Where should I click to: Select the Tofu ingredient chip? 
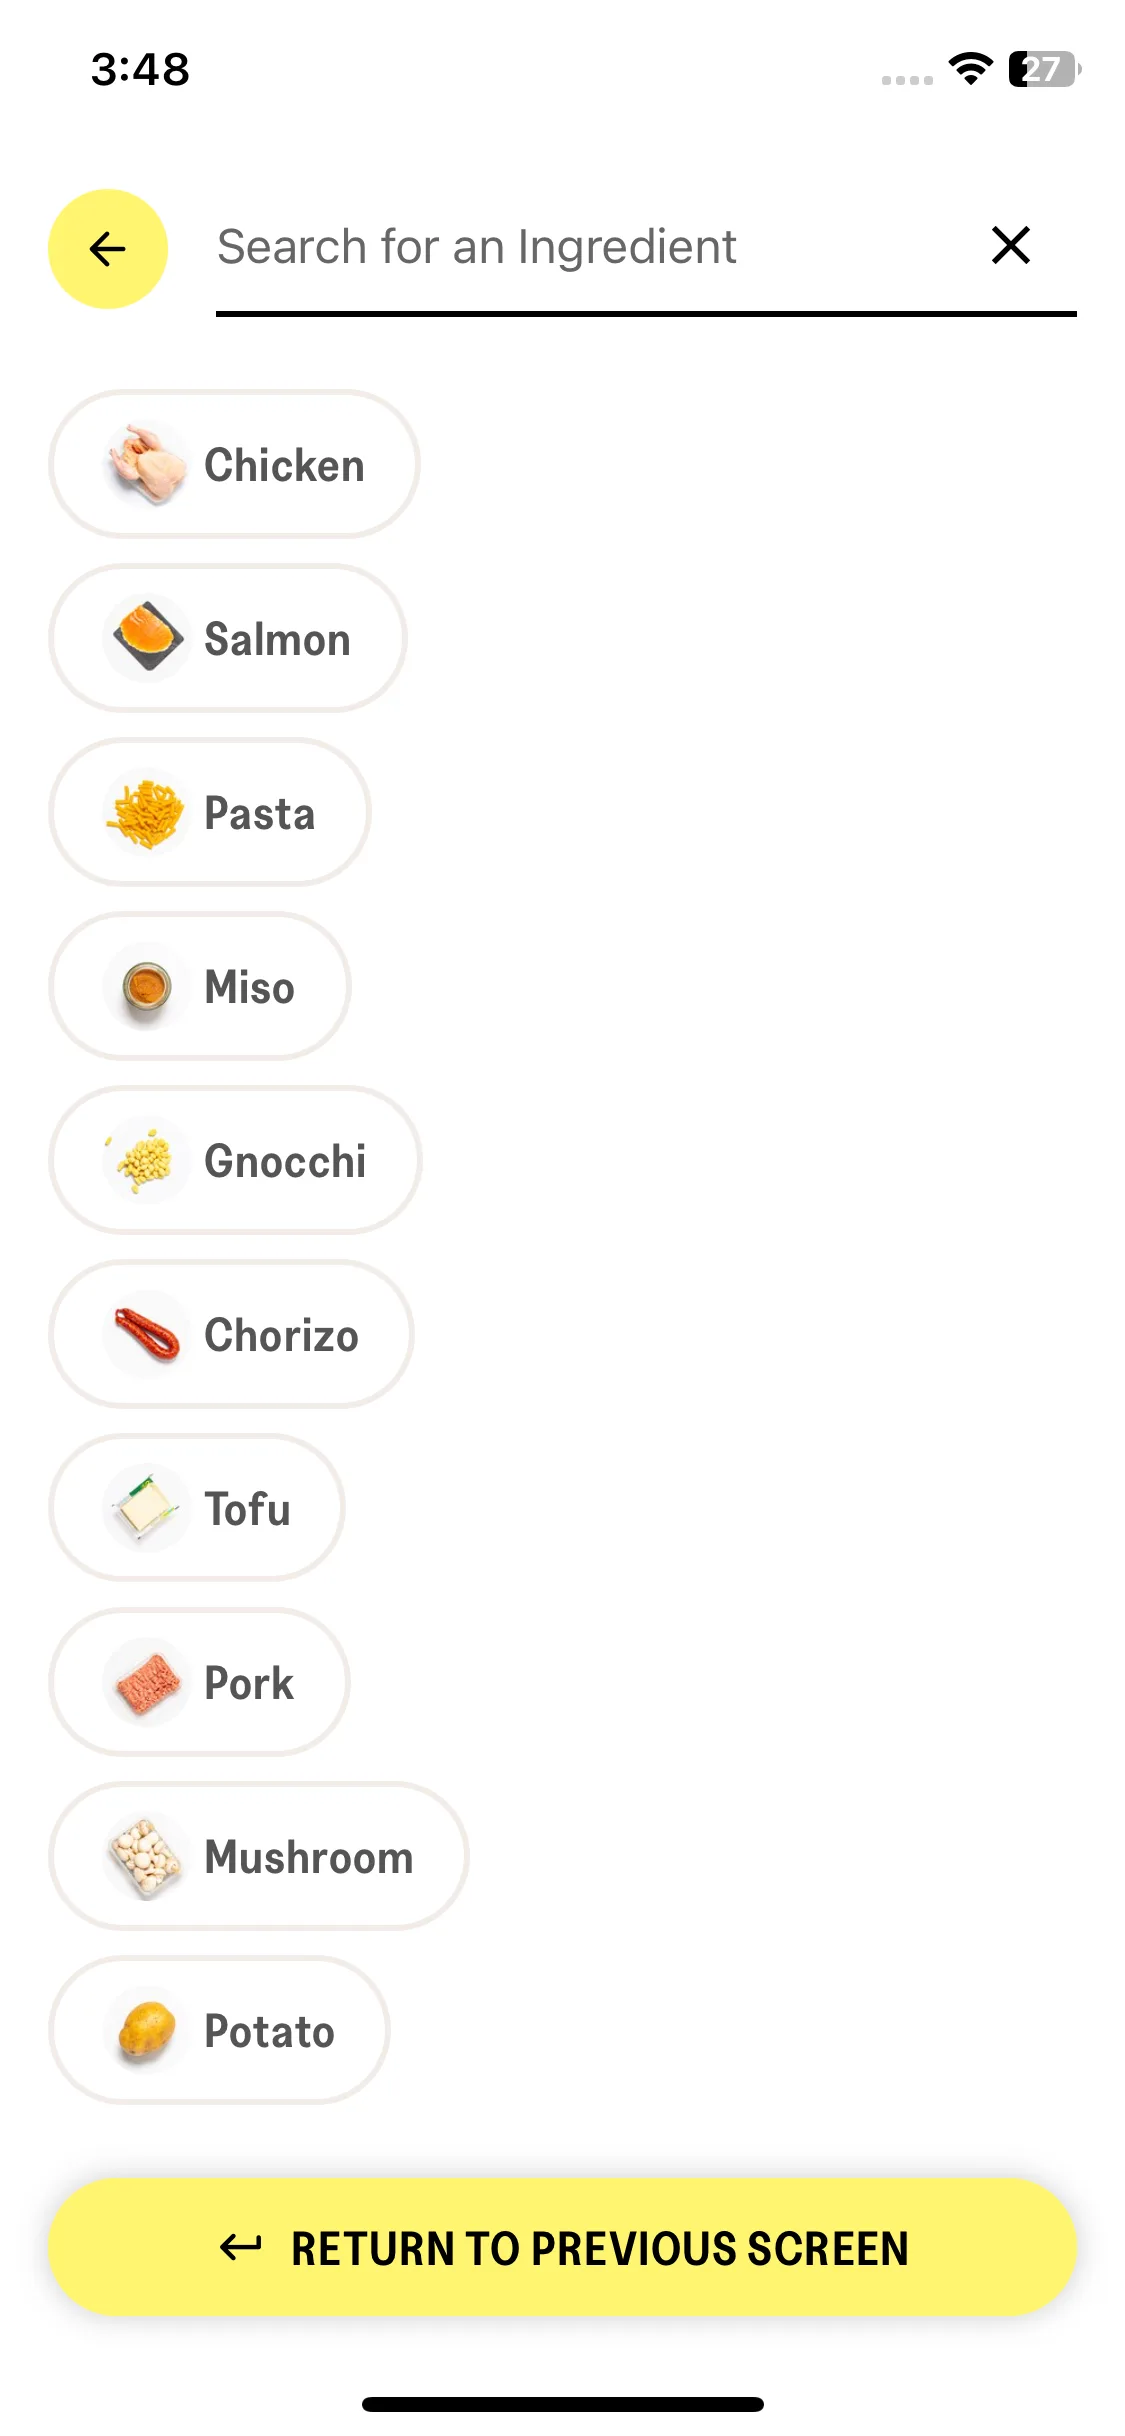pyautogui.click(x=197, y=1508)
